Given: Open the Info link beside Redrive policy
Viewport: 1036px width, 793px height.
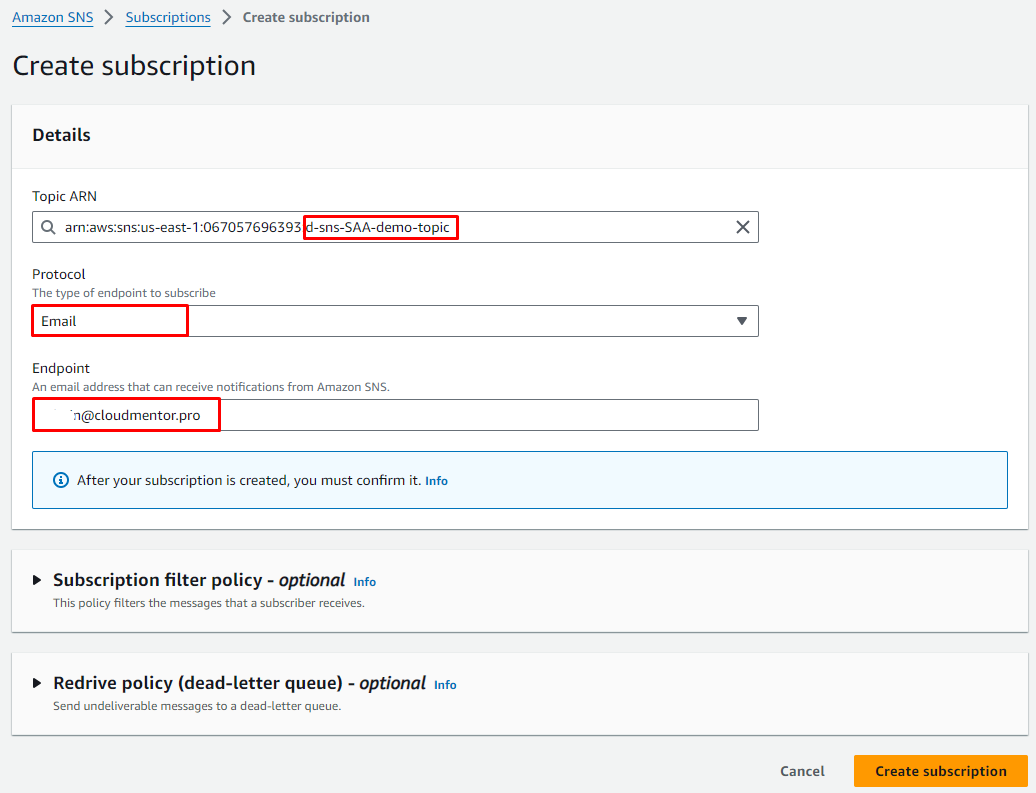Looking at the screenshot, I should (445, 685).
